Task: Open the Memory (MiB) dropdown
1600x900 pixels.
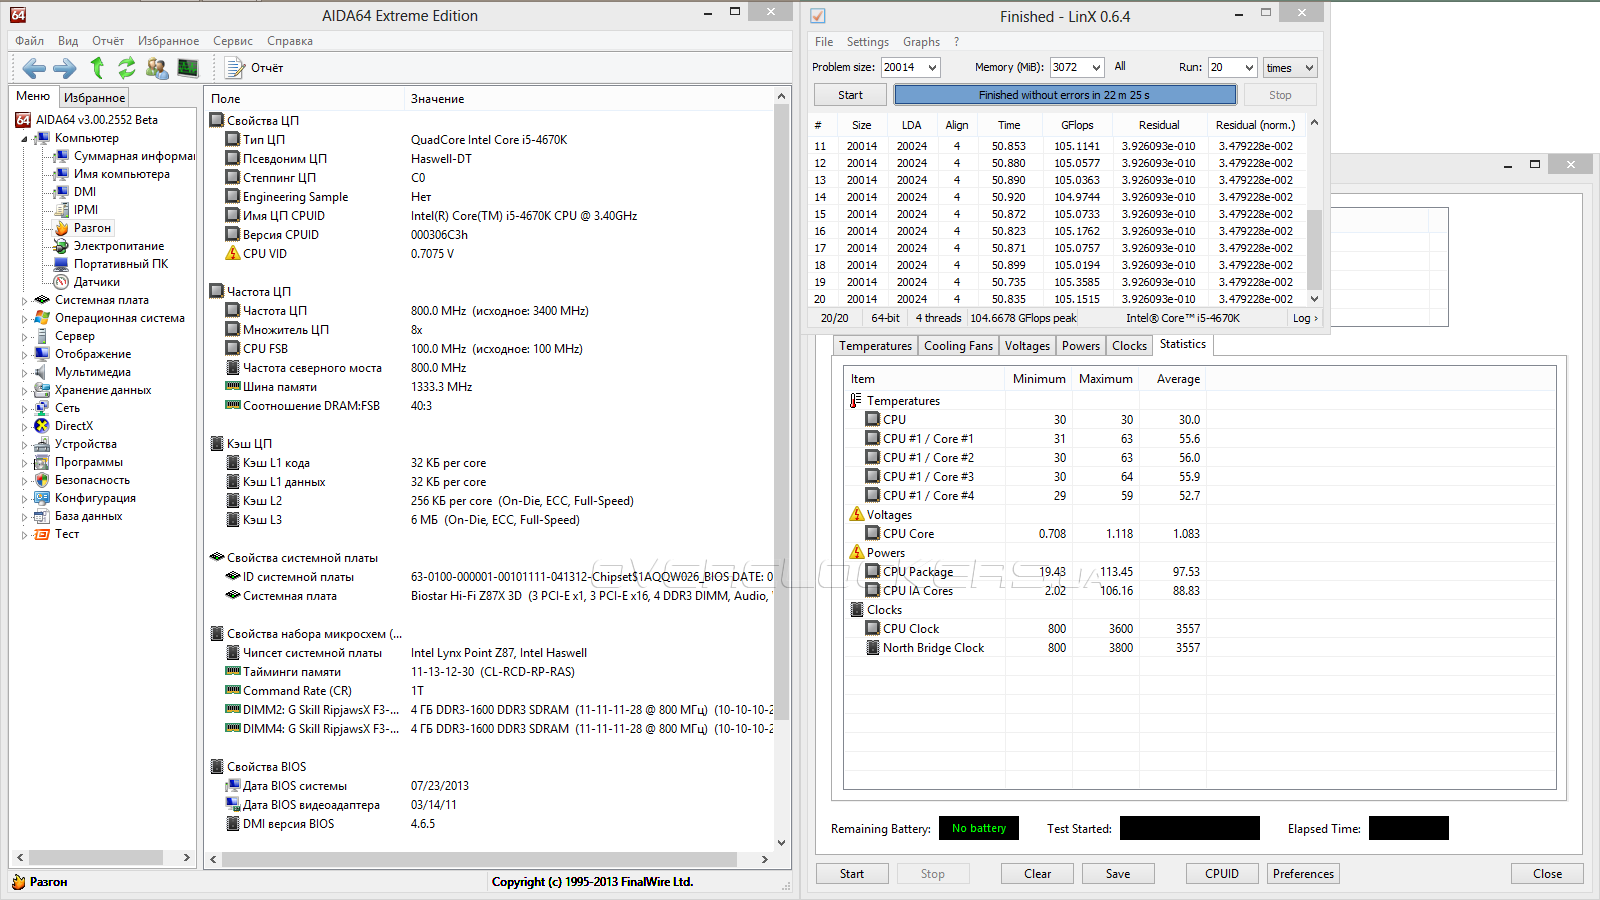Action: 1096,67
